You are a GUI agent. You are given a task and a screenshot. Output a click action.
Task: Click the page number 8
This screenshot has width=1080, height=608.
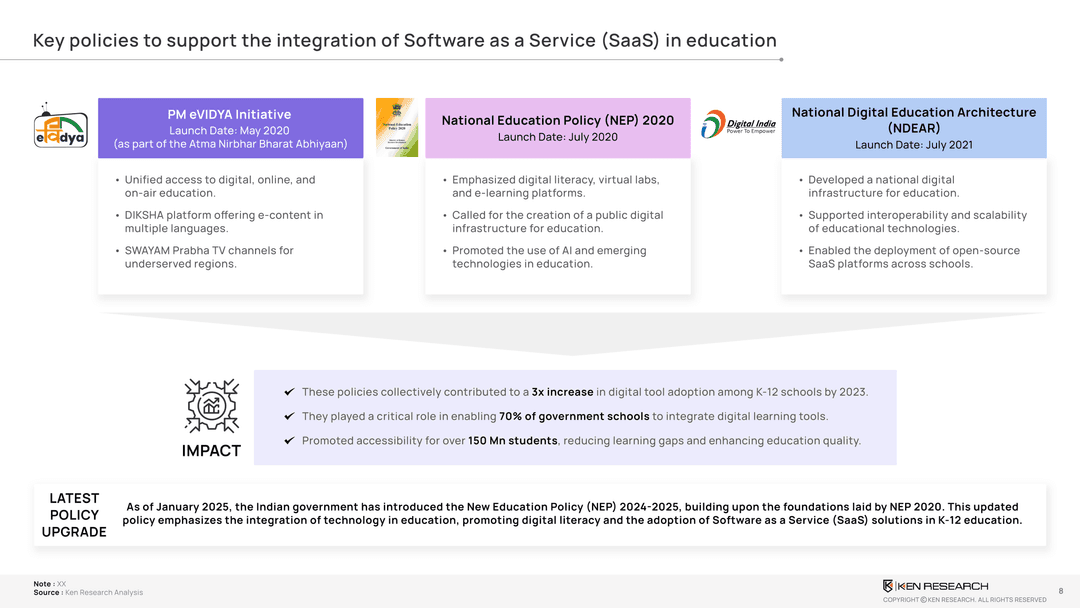(1060, 591)
